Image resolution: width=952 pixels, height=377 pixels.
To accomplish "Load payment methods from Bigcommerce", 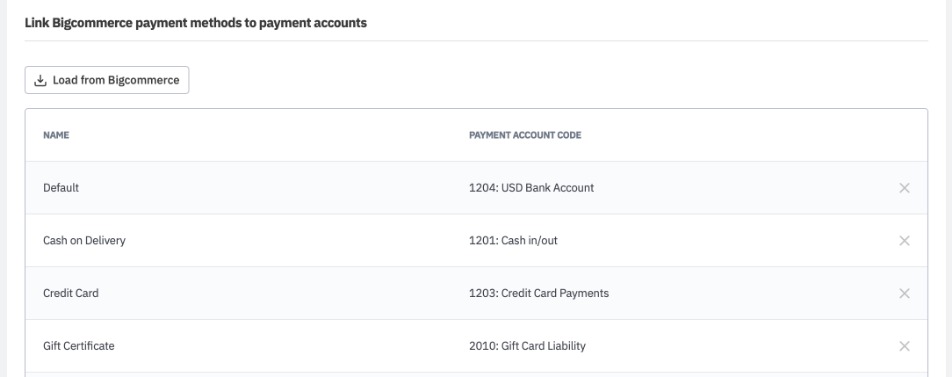I will [107, 80].
